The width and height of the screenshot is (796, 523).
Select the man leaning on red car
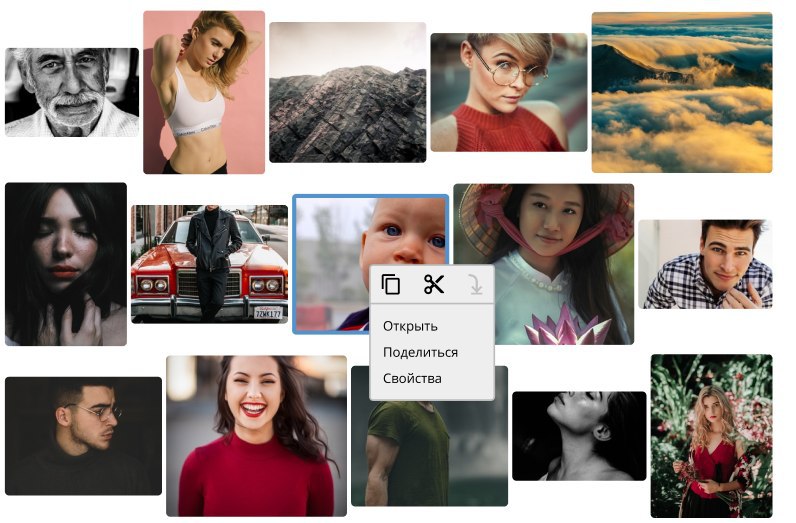pos(209,264)
